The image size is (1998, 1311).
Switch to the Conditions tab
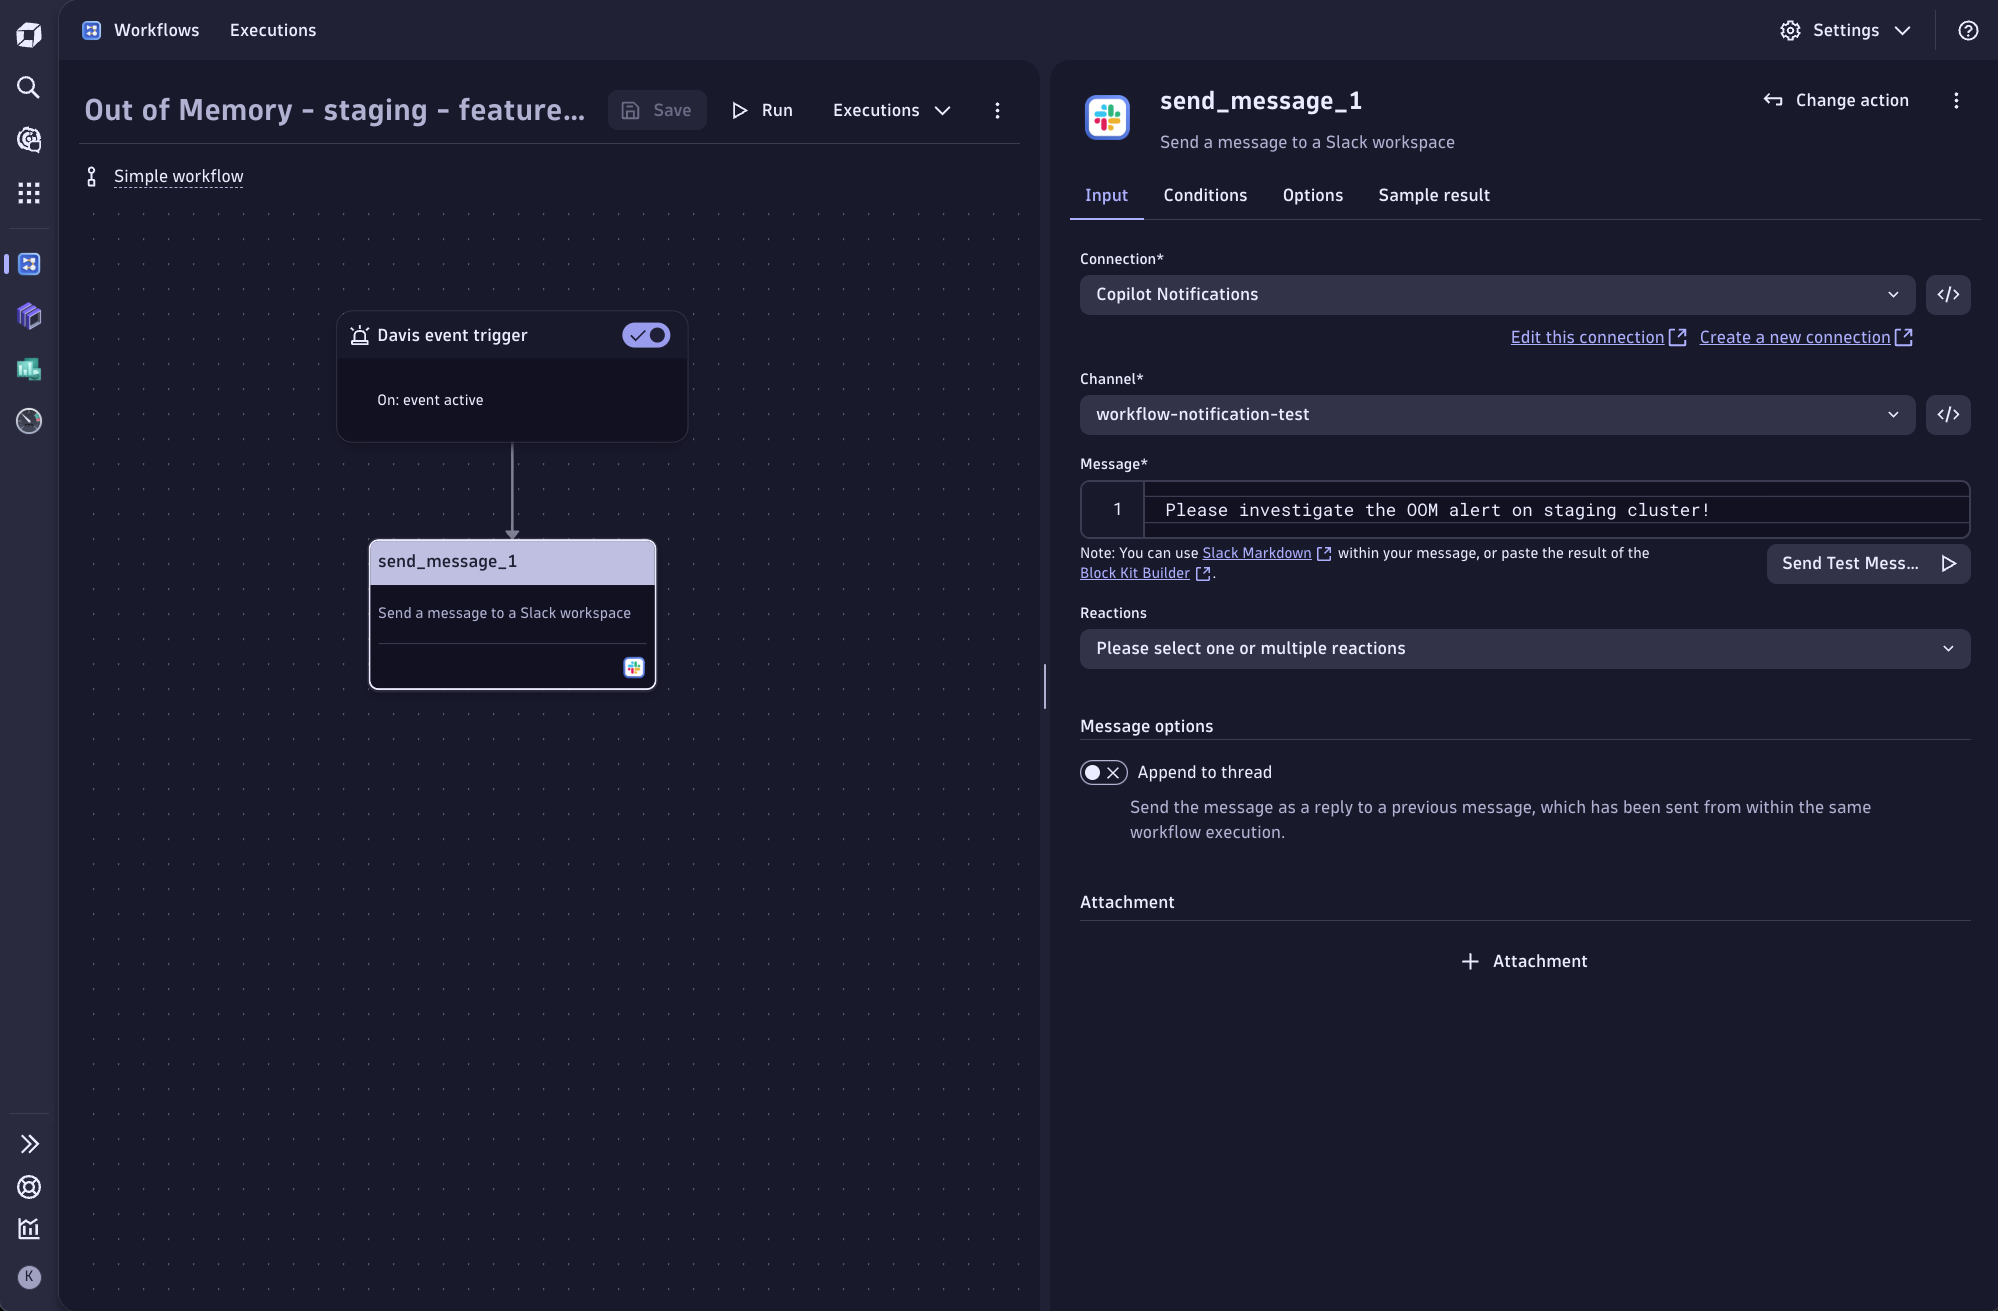pyautogui.click(x=1205, y=195)
